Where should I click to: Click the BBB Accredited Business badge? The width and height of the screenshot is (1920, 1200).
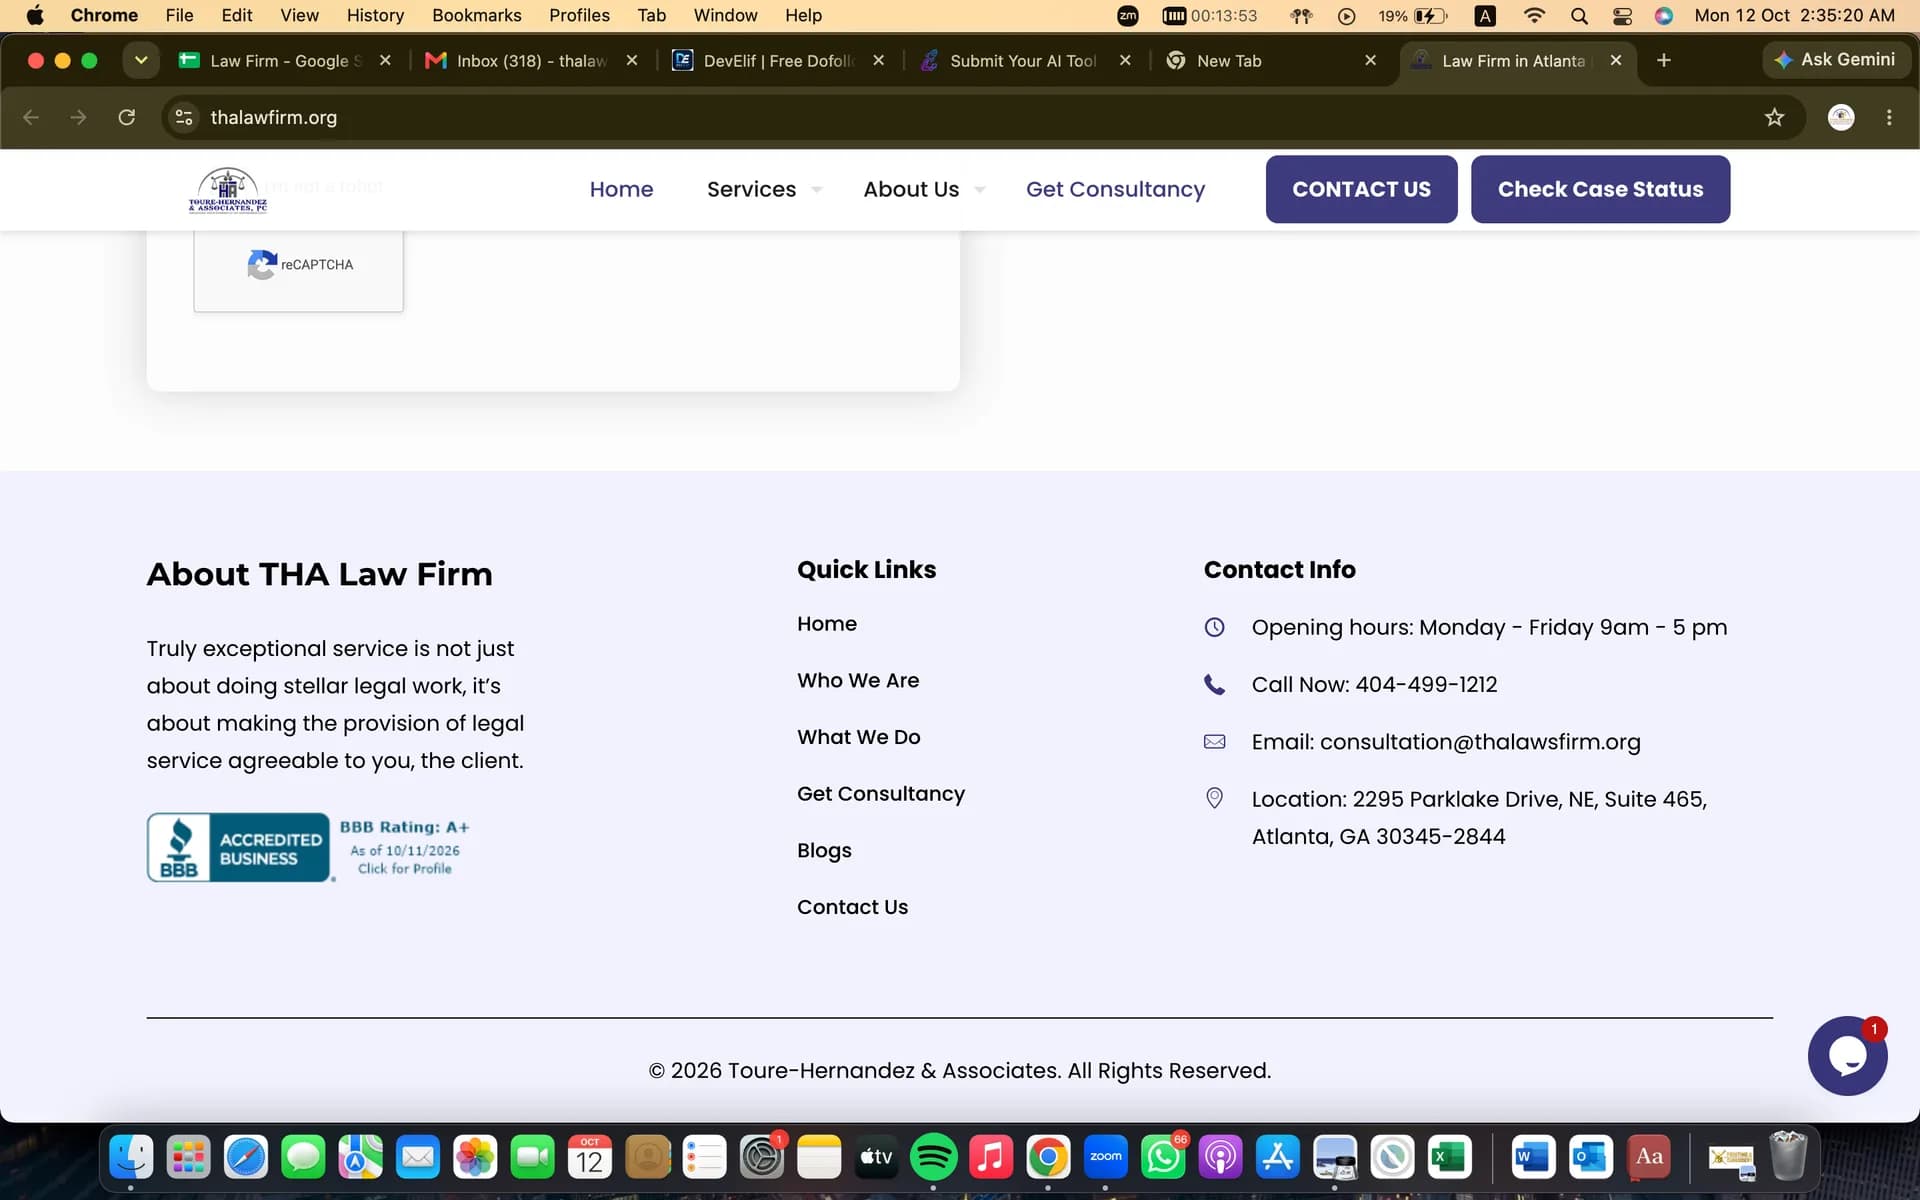click(x=309, y=847)
